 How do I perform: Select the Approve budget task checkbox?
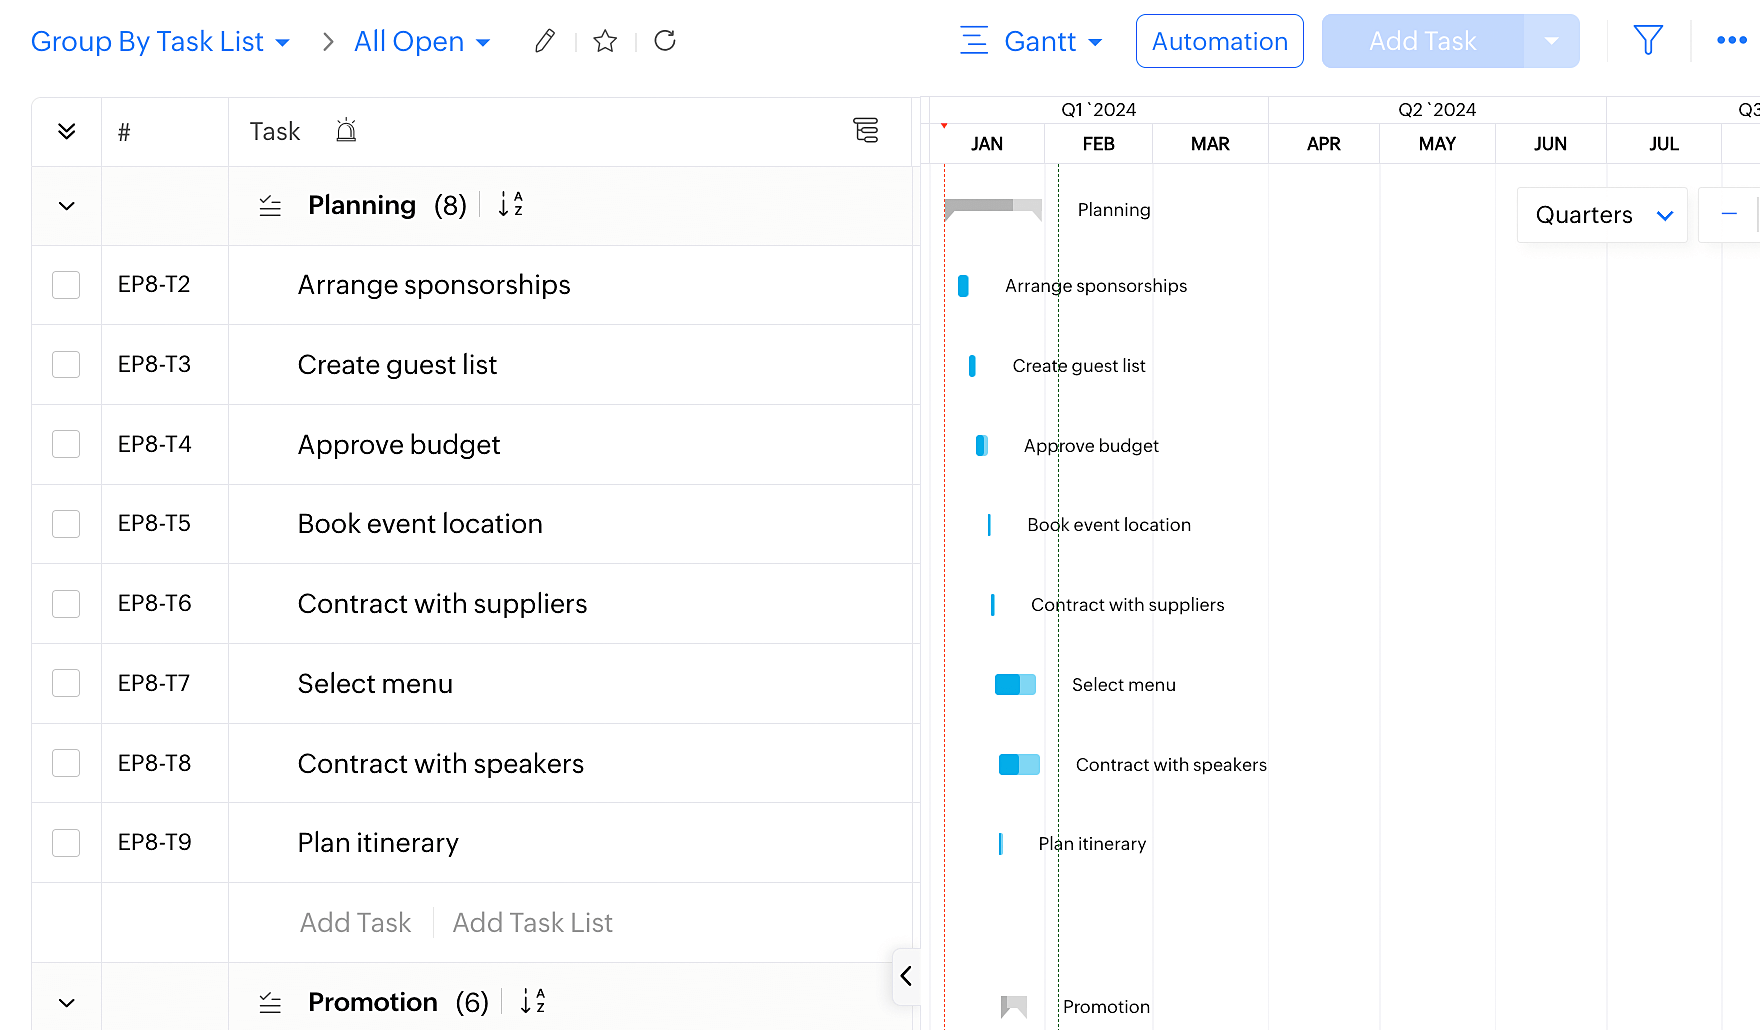(66, 444)
